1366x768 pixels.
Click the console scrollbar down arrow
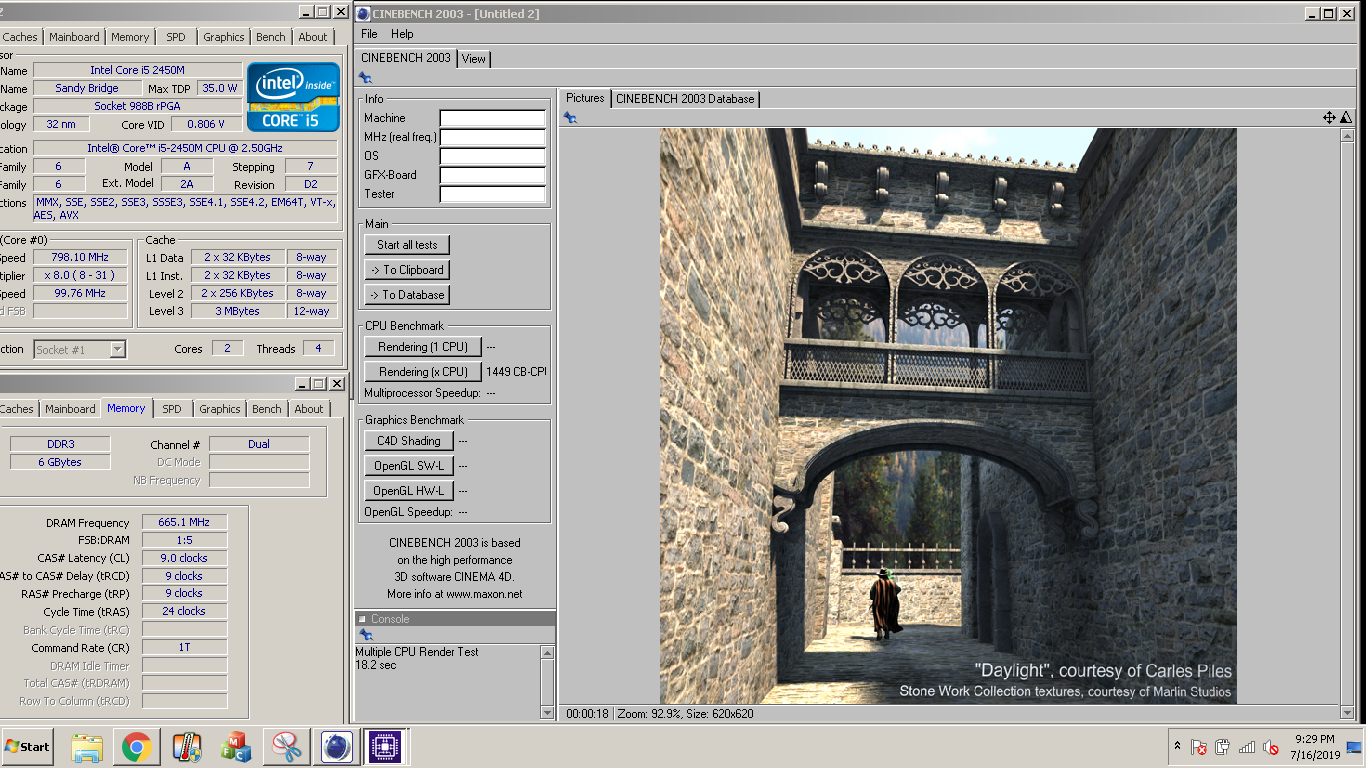[547, 712]
